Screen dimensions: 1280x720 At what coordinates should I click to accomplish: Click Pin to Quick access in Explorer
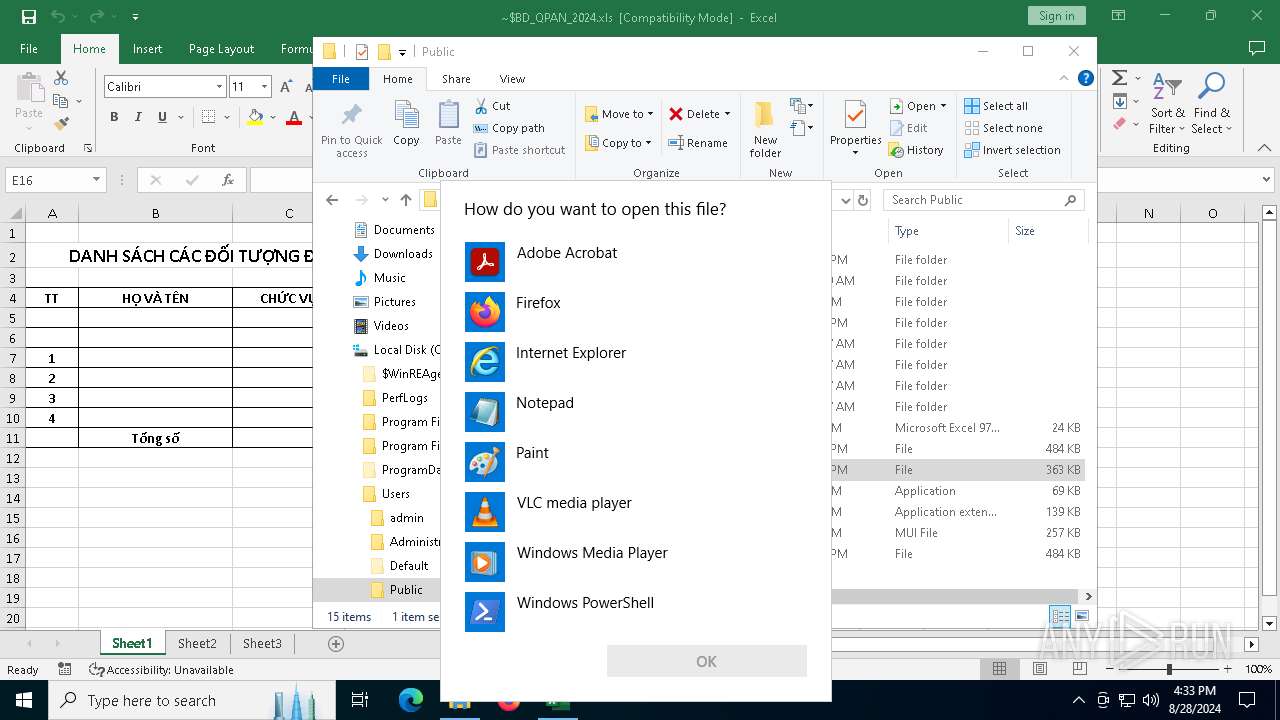pos(352,129)
